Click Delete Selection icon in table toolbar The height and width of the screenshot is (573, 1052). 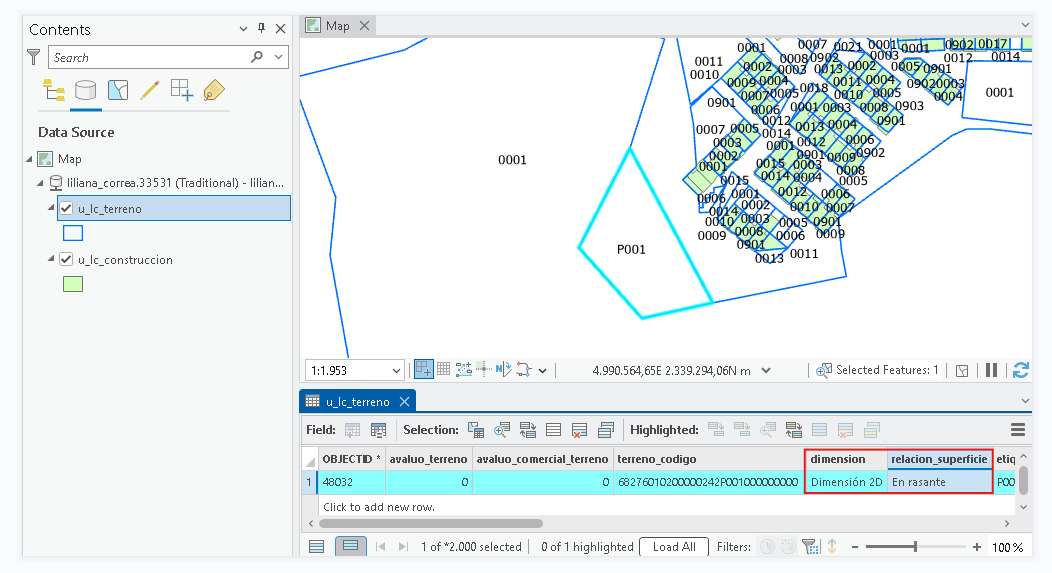(x=580, y=430)
